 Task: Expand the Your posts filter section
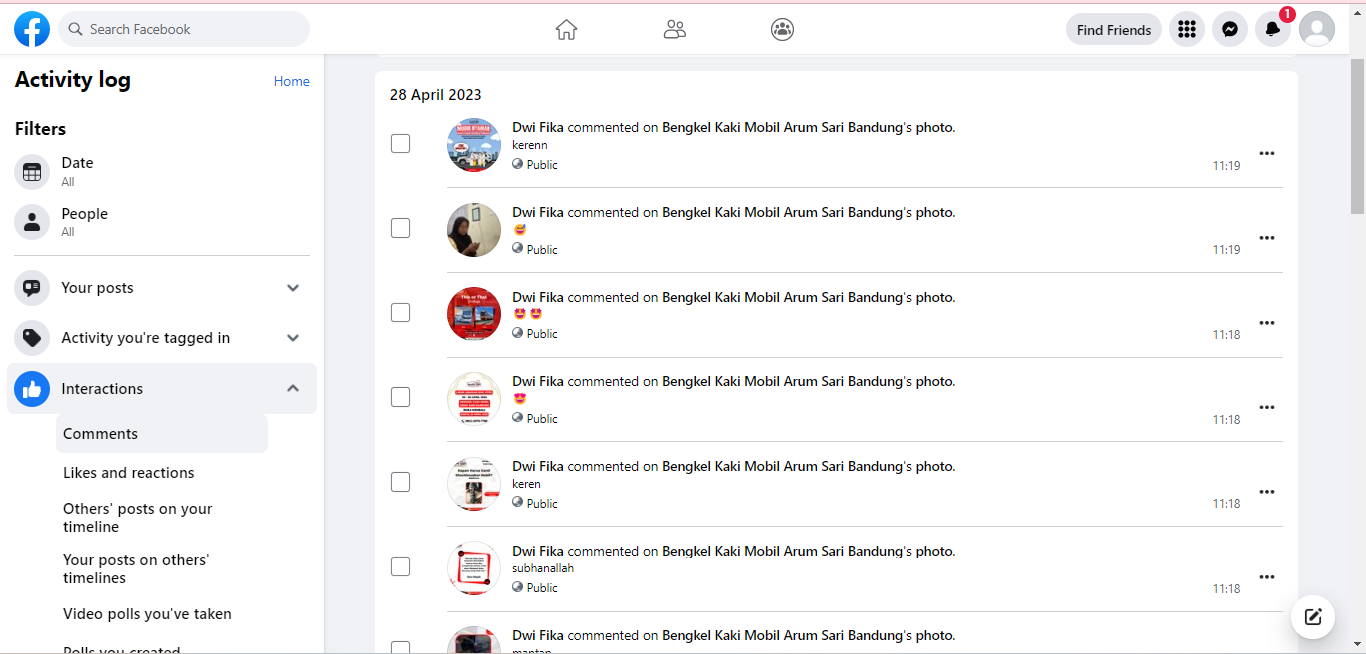point(293,288)
